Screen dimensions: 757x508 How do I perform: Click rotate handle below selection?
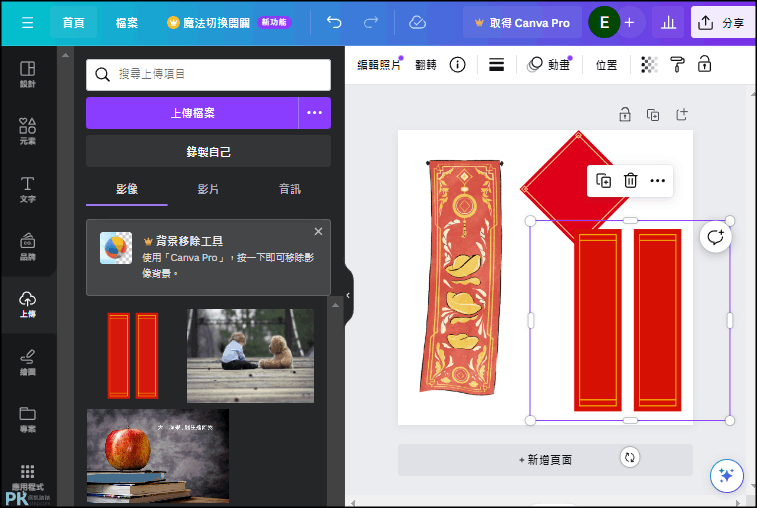click(x=630, y=457)
